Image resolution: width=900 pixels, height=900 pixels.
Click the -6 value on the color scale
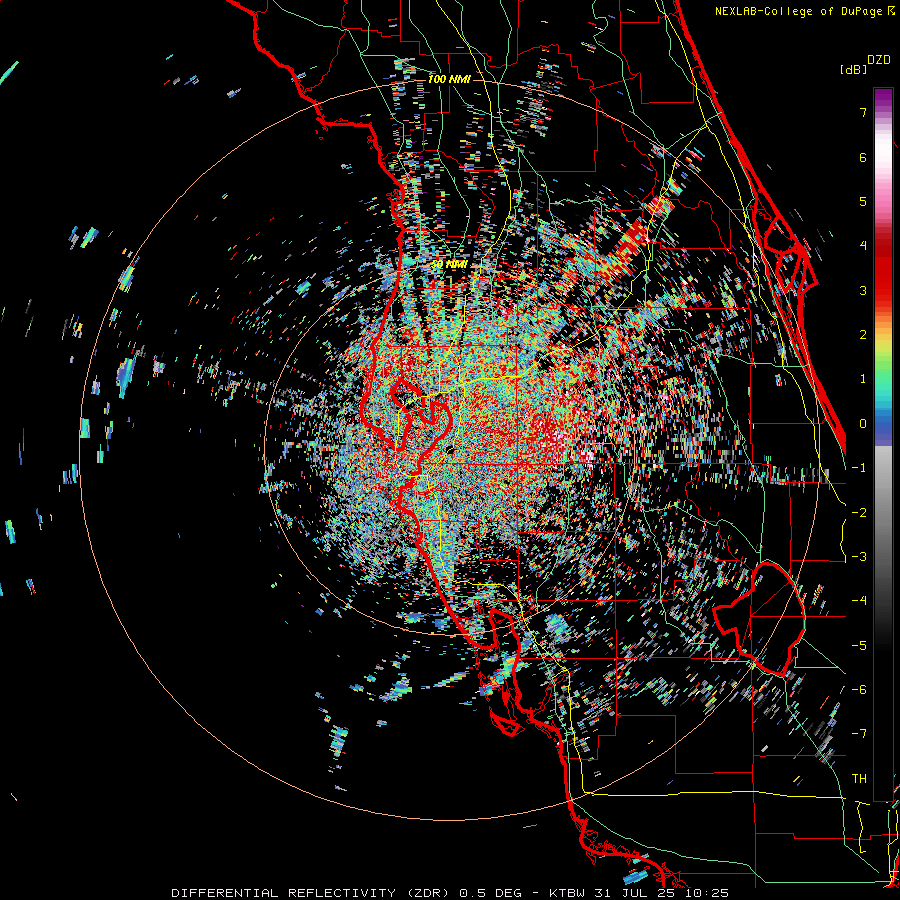tap(859, 690)
